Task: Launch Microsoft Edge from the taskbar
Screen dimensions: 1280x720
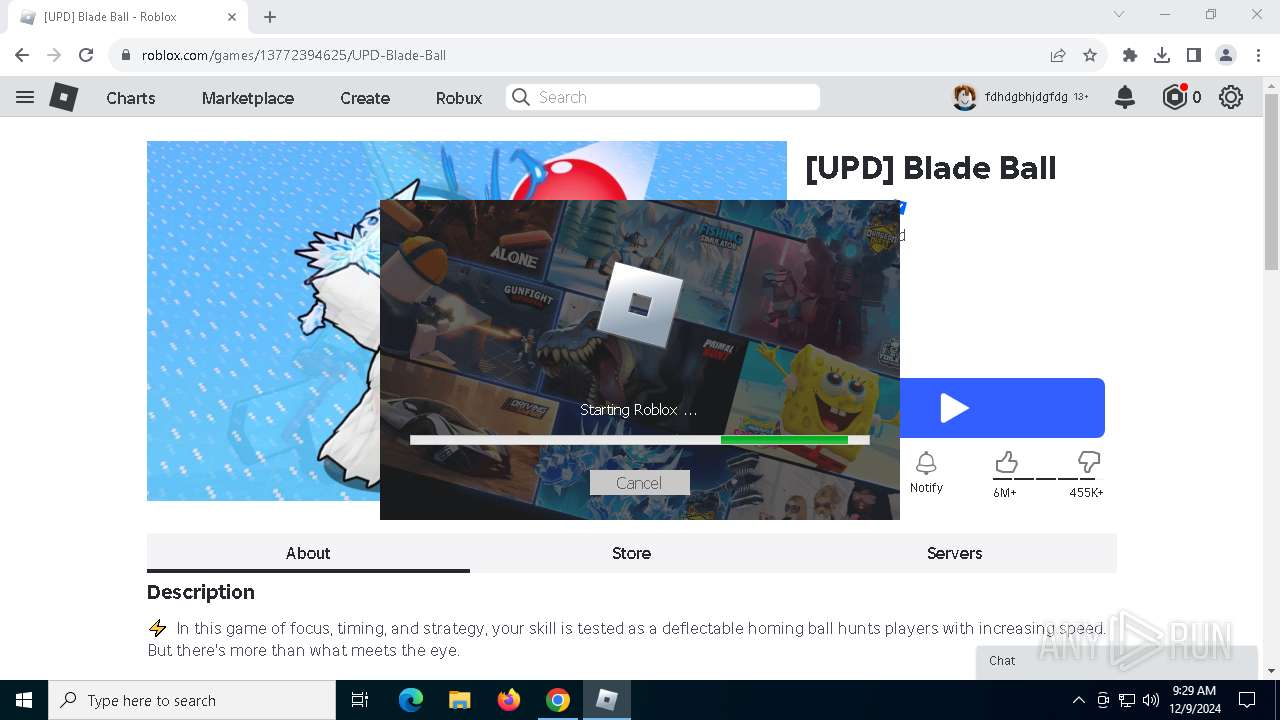Action: click(x=411, y=700)
